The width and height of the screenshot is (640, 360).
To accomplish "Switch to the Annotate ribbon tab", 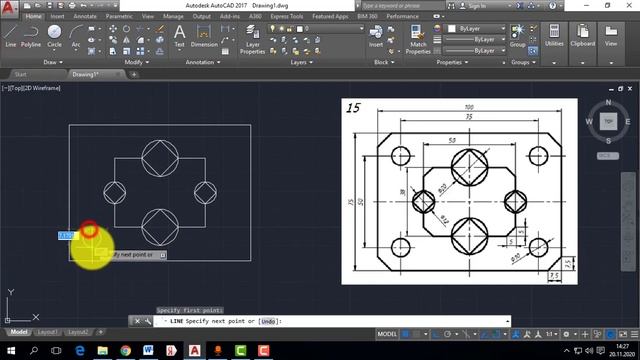I will click(x=85, y=16).
